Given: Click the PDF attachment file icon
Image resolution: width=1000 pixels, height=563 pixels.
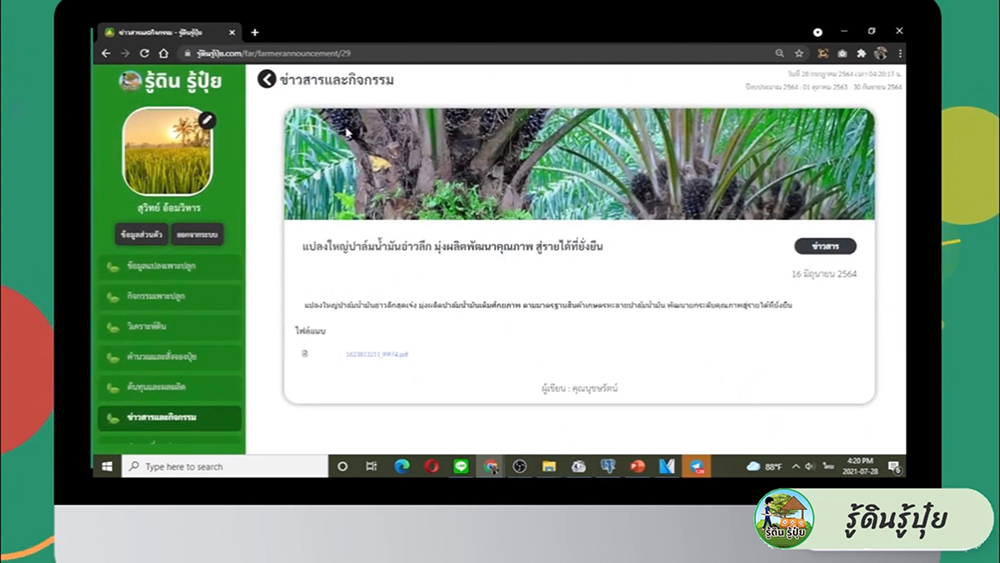Looking at the screenshot, I should (305, 354).
